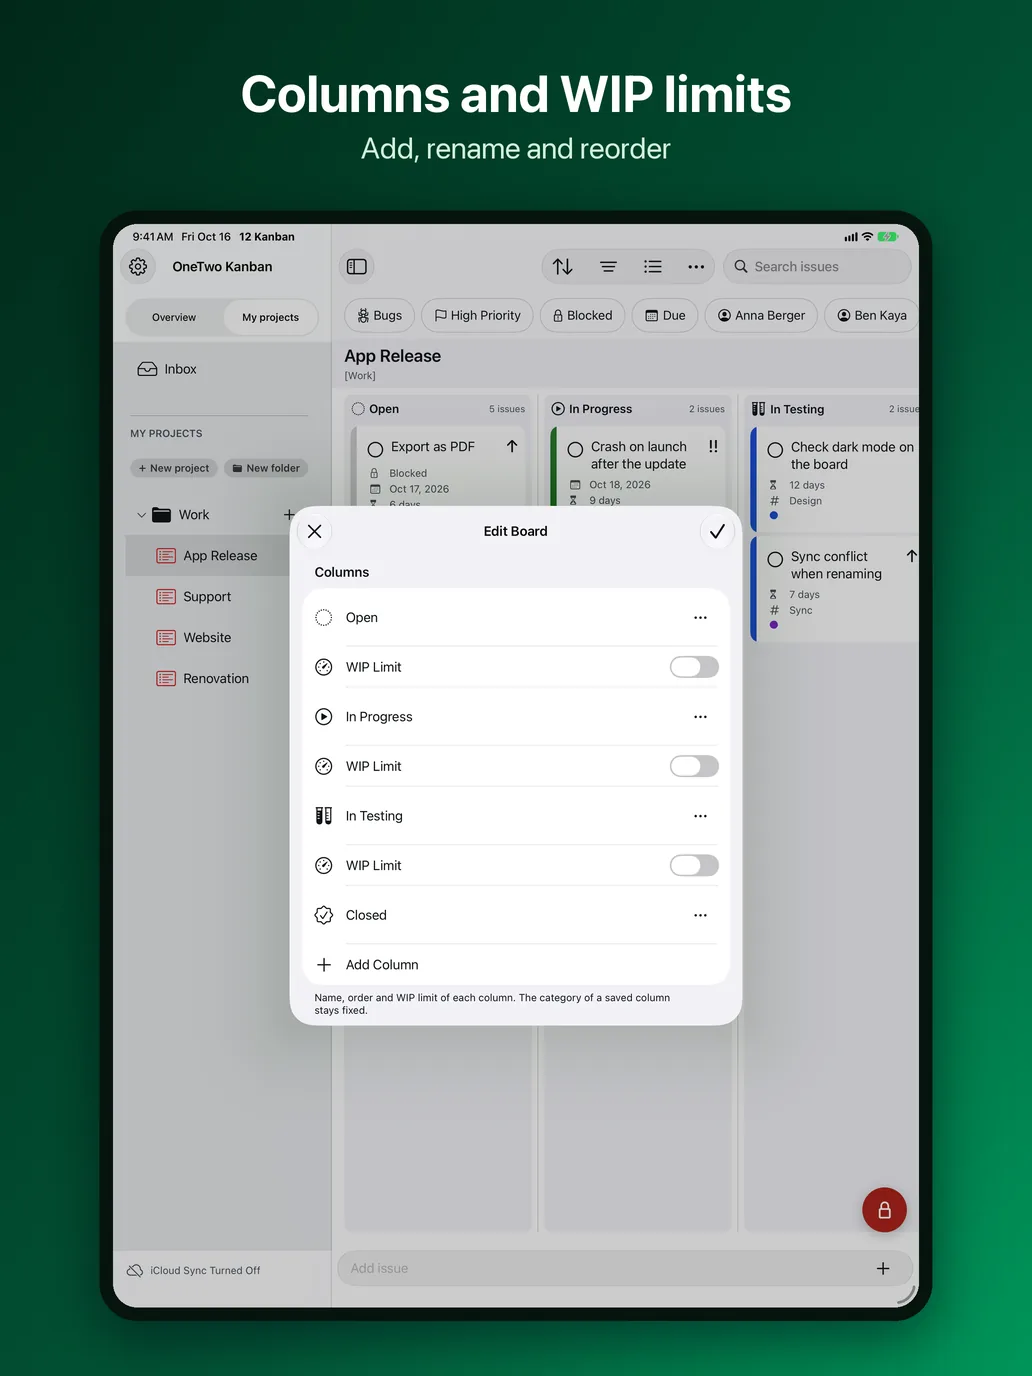Mark Crash on launch issue complete
Image resolution: width=1032 pixels, height=1376 pixels.
576,450
